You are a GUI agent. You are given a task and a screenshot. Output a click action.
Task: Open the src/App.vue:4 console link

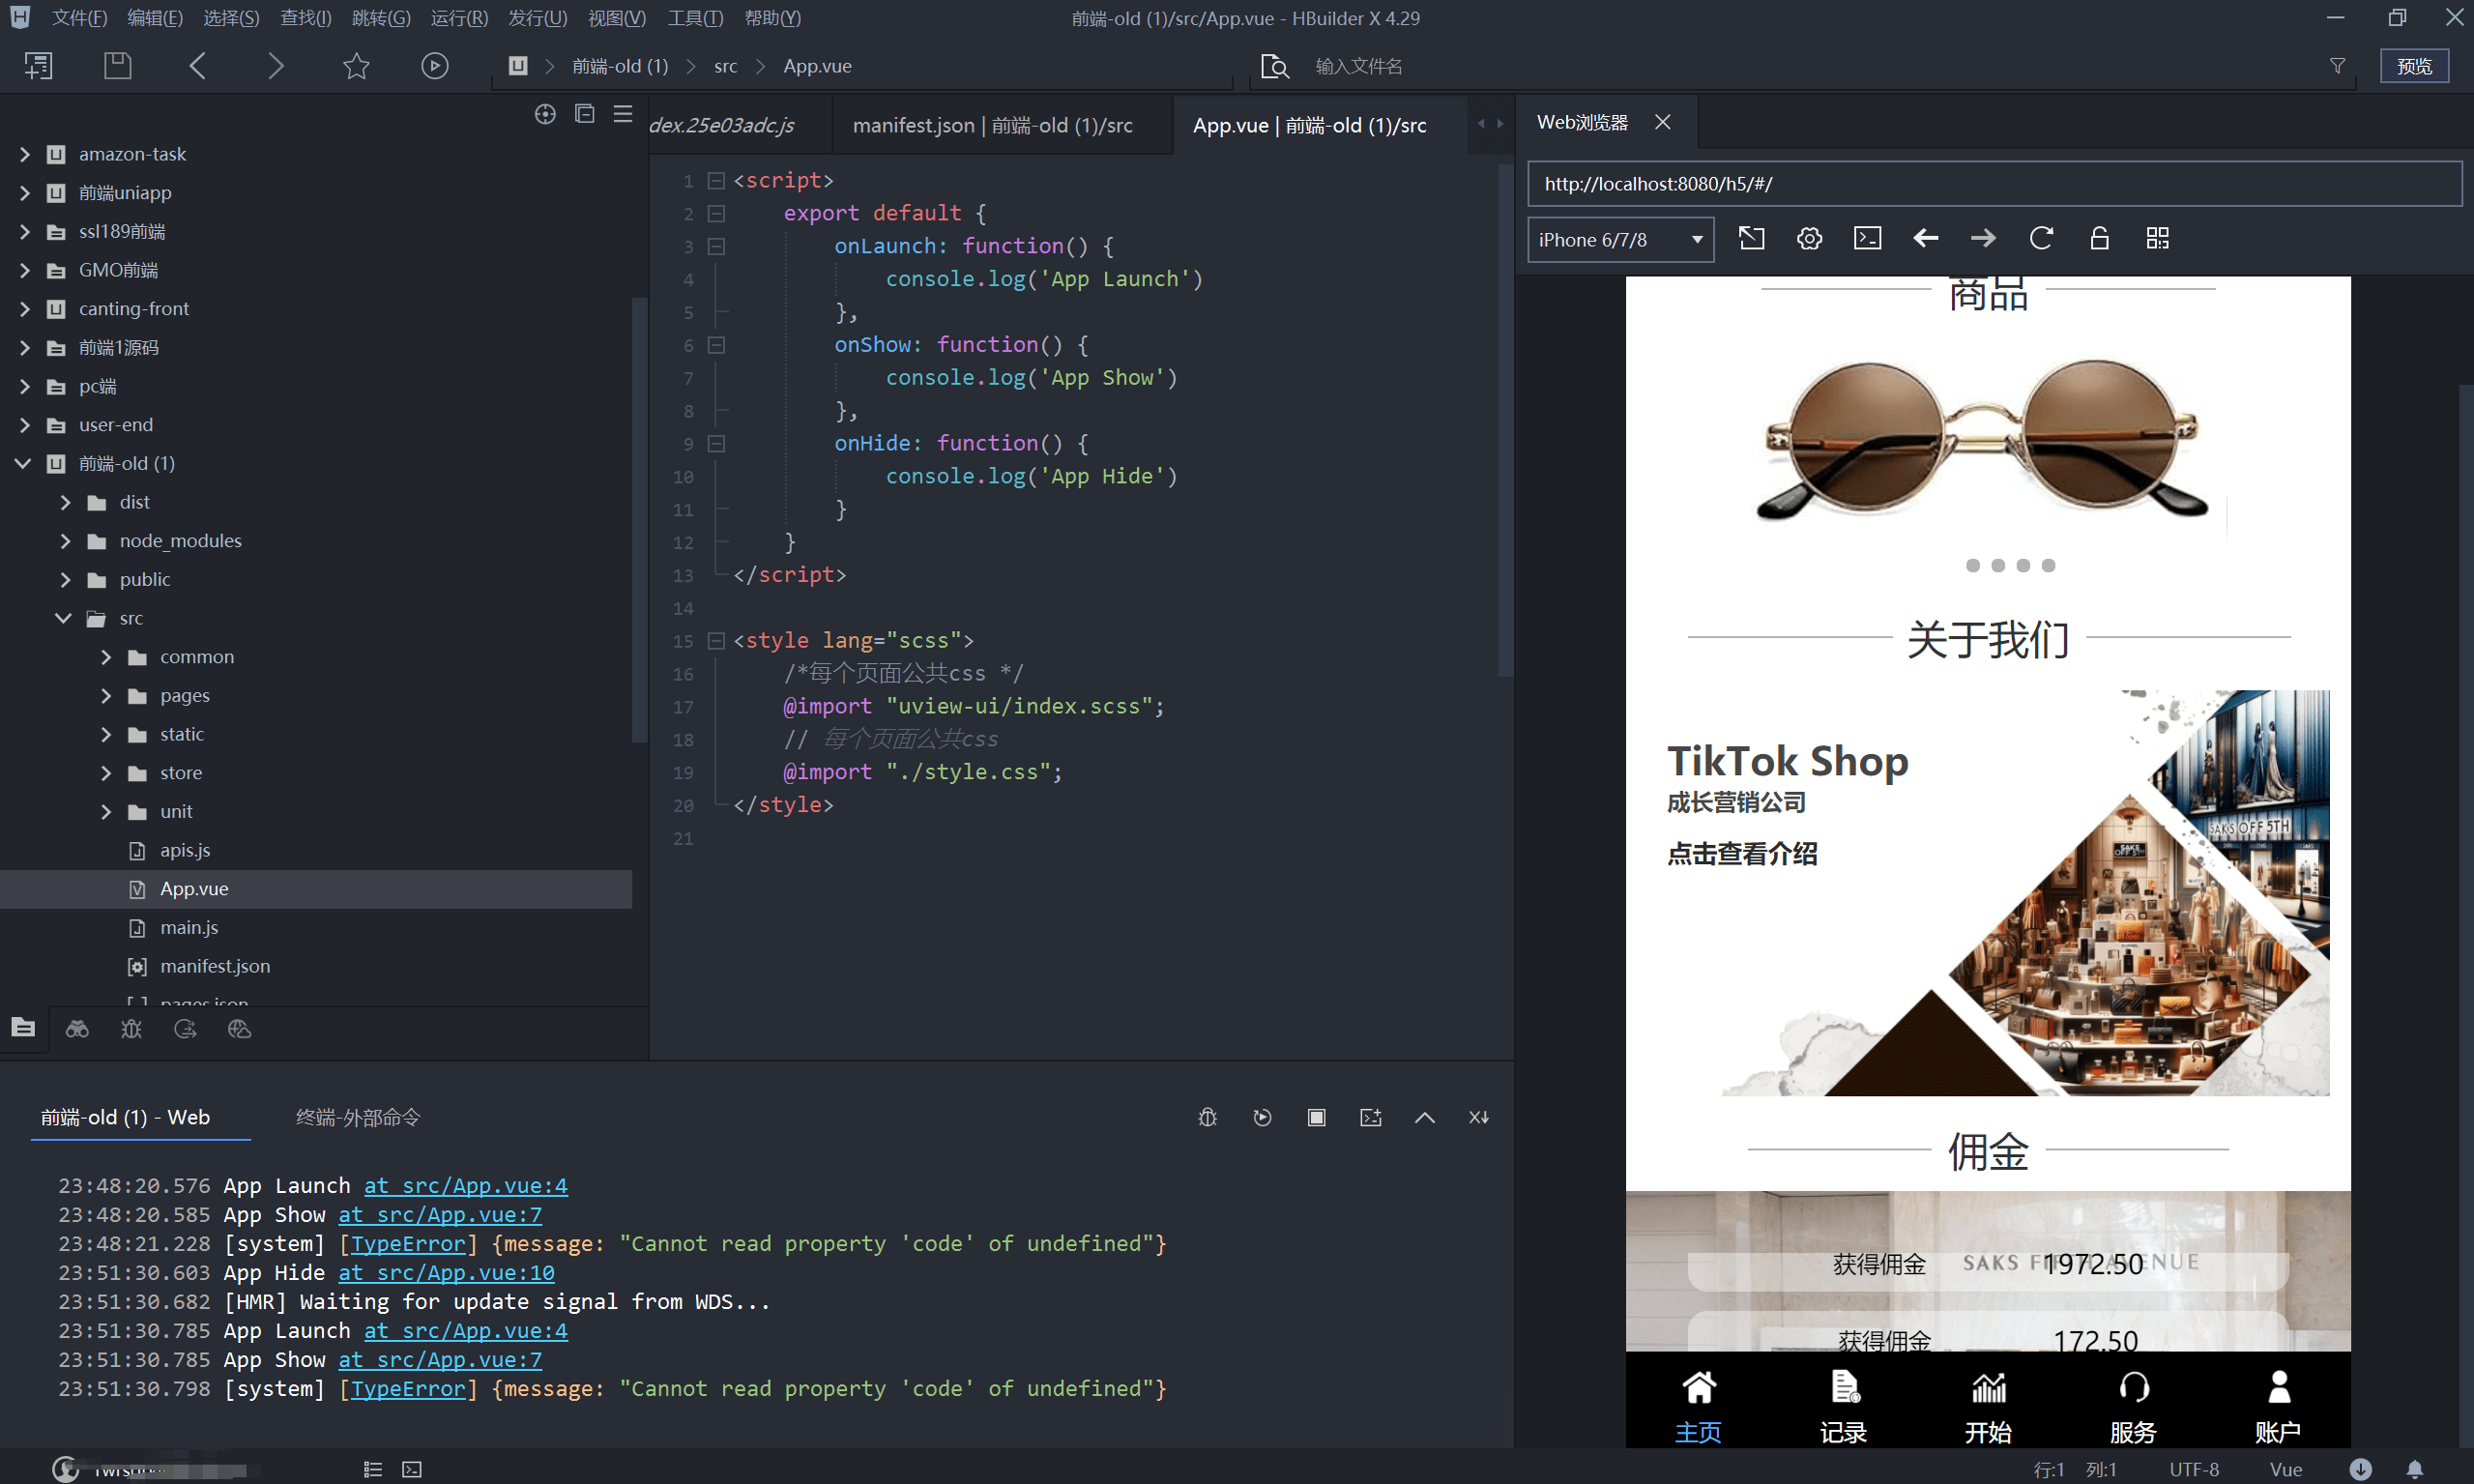click(x=465, y=1185)
